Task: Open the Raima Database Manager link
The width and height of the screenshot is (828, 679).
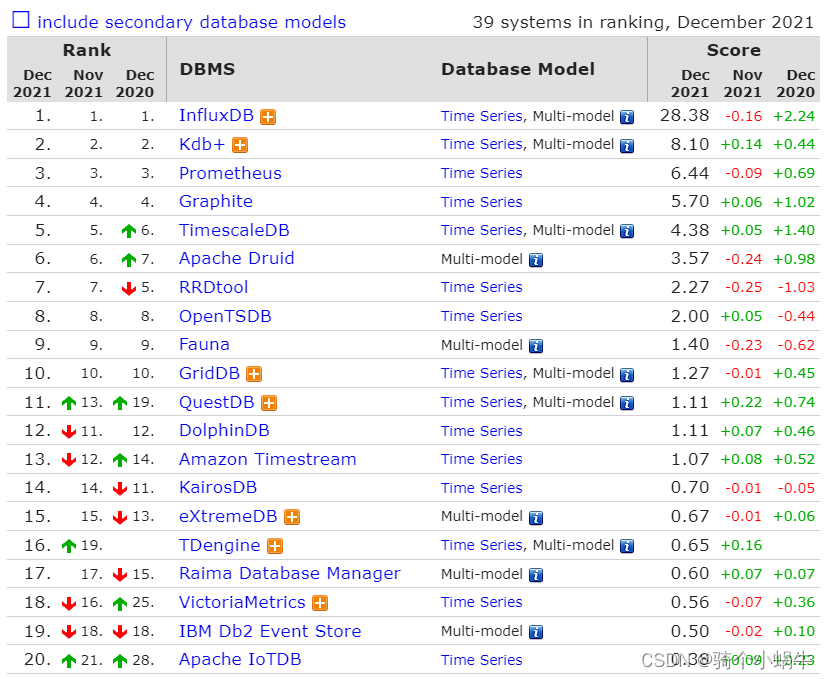Action: [290, 573]
